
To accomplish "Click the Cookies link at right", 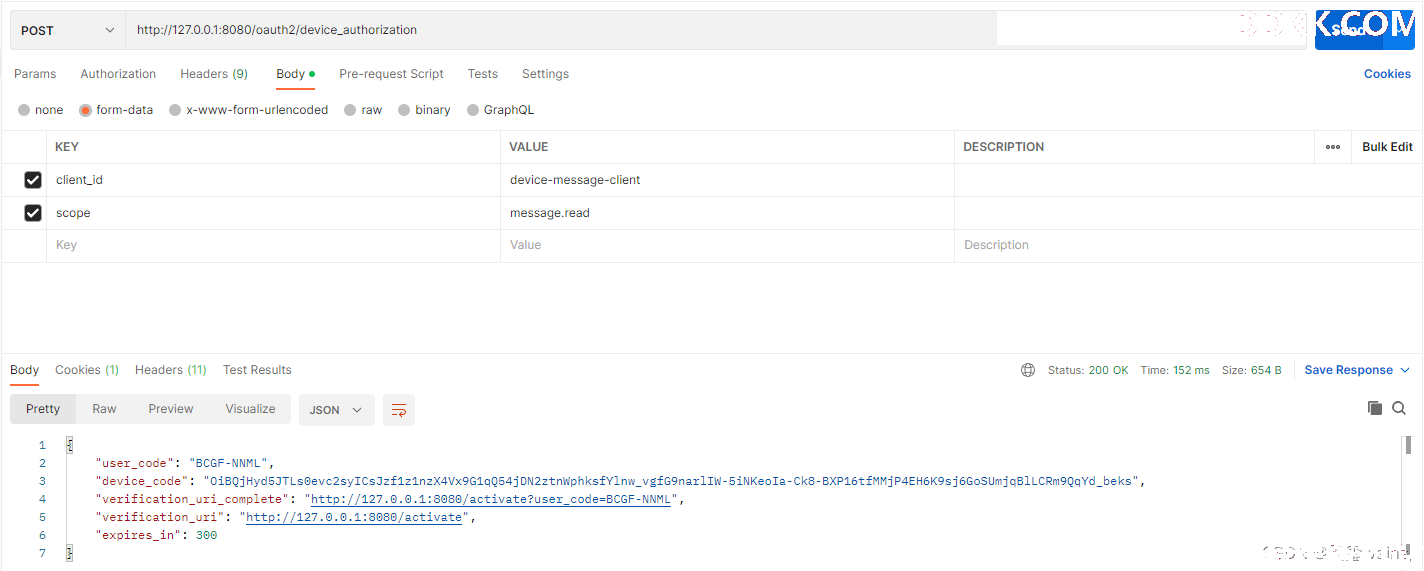I will click(1387, 74).
